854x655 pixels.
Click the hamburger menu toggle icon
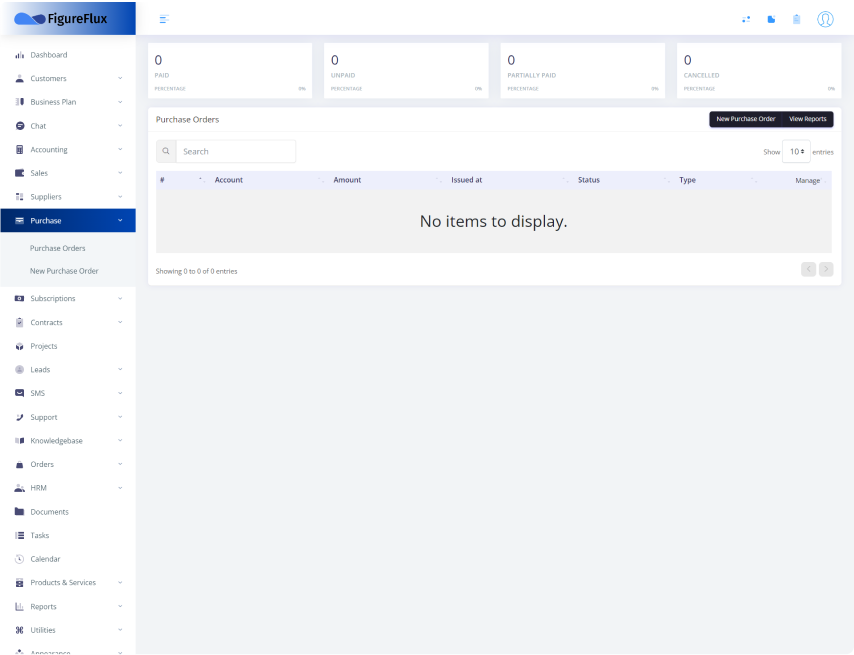point(164,19)
